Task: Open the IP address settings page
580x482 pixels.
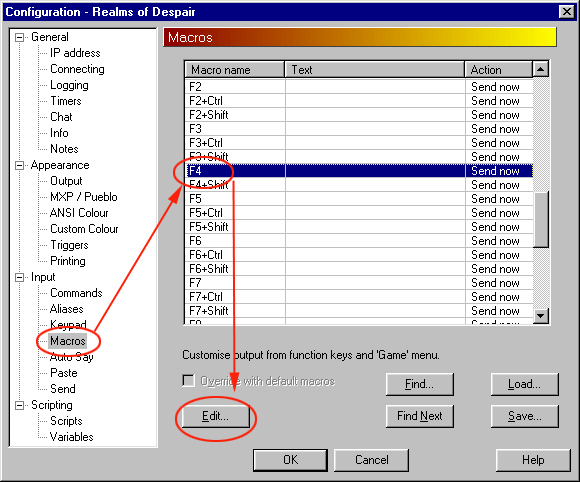Action: (x=75, y=53)
